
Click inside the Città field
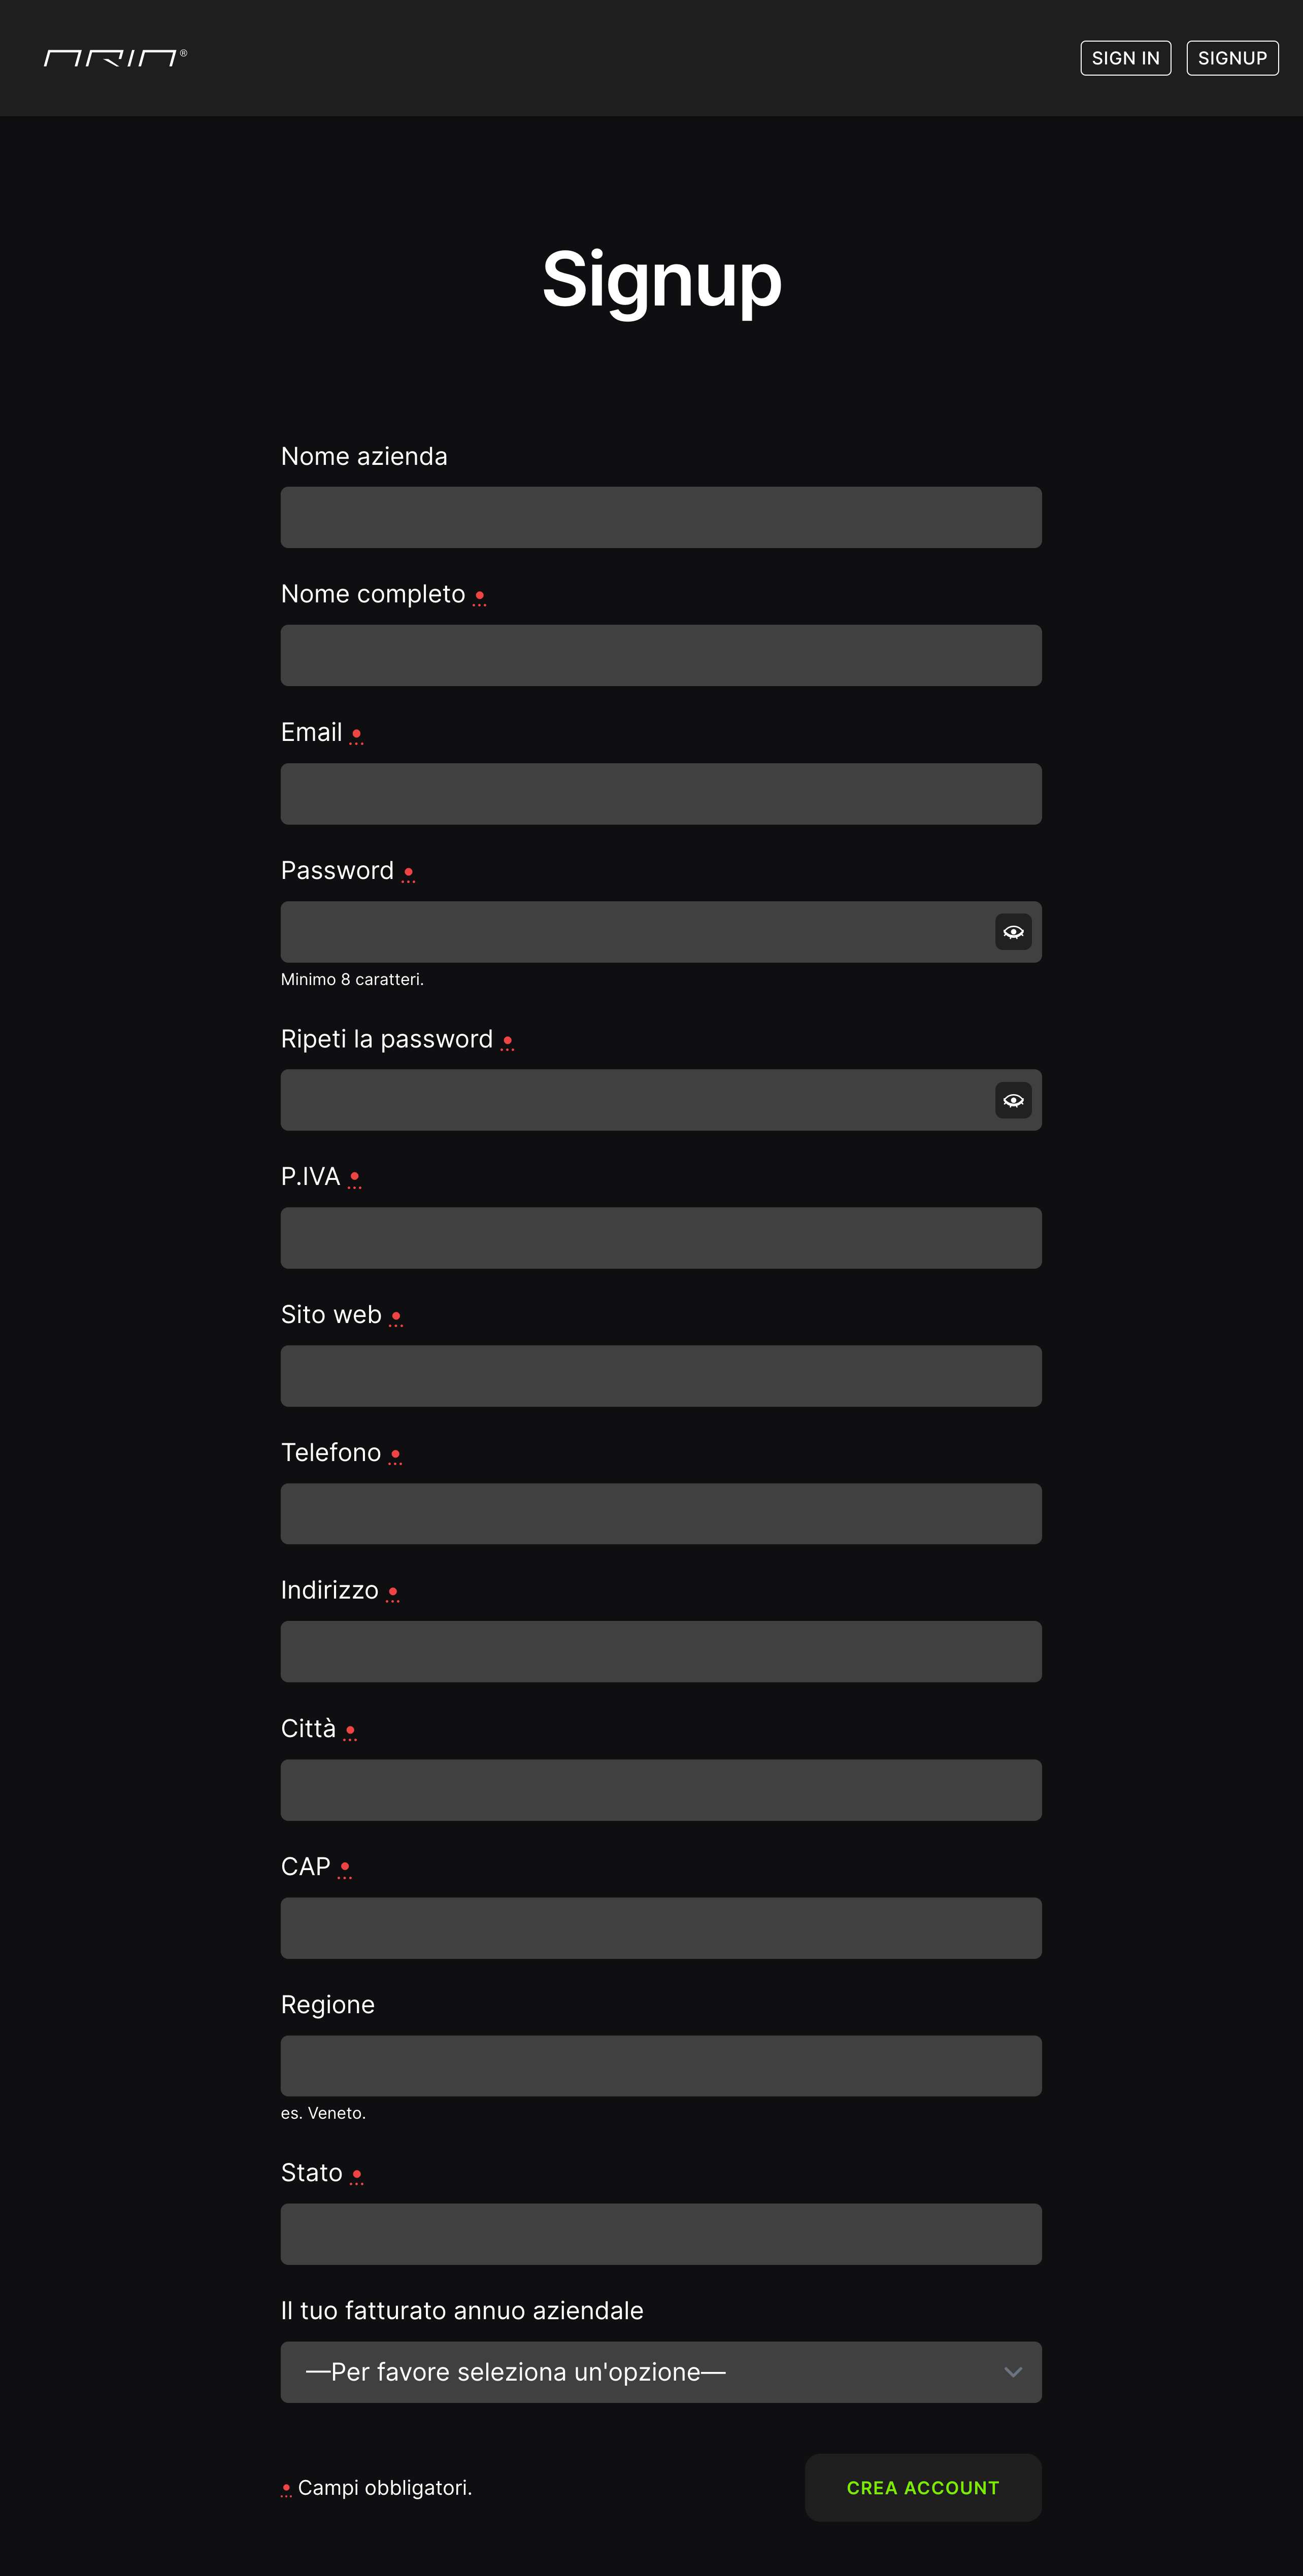[x=661, y=1790]
